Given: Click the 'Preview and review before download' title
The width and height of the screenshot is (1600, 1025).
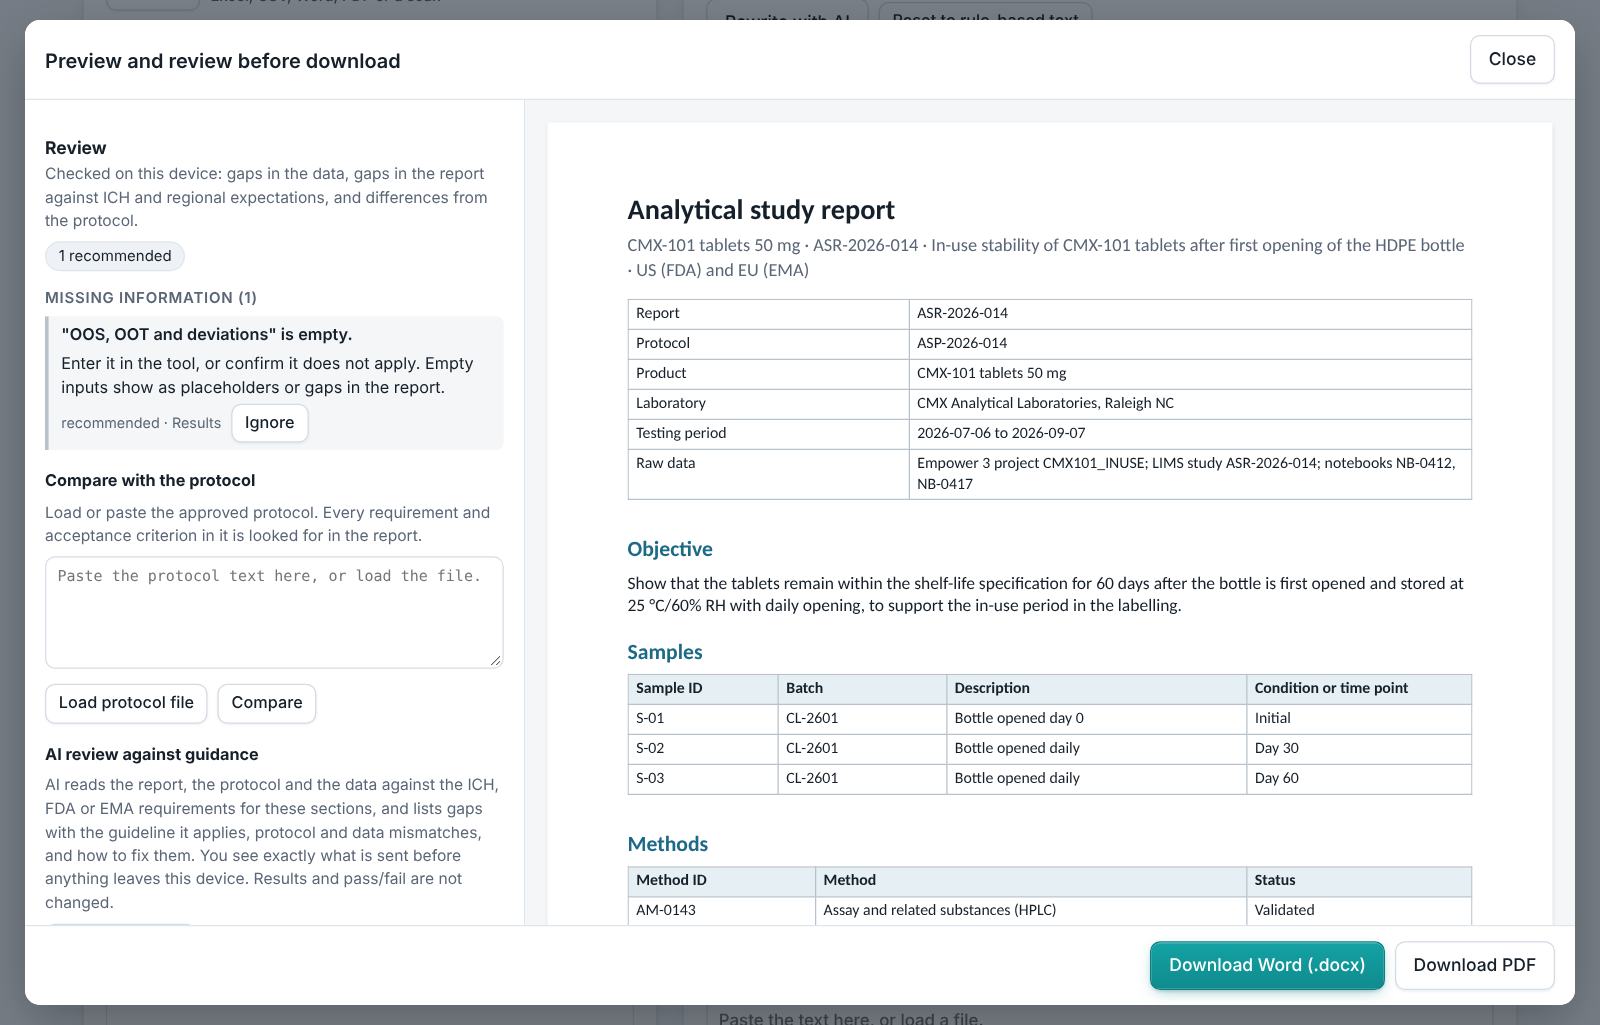Looking at the screenshot, I should coord(223,61).
